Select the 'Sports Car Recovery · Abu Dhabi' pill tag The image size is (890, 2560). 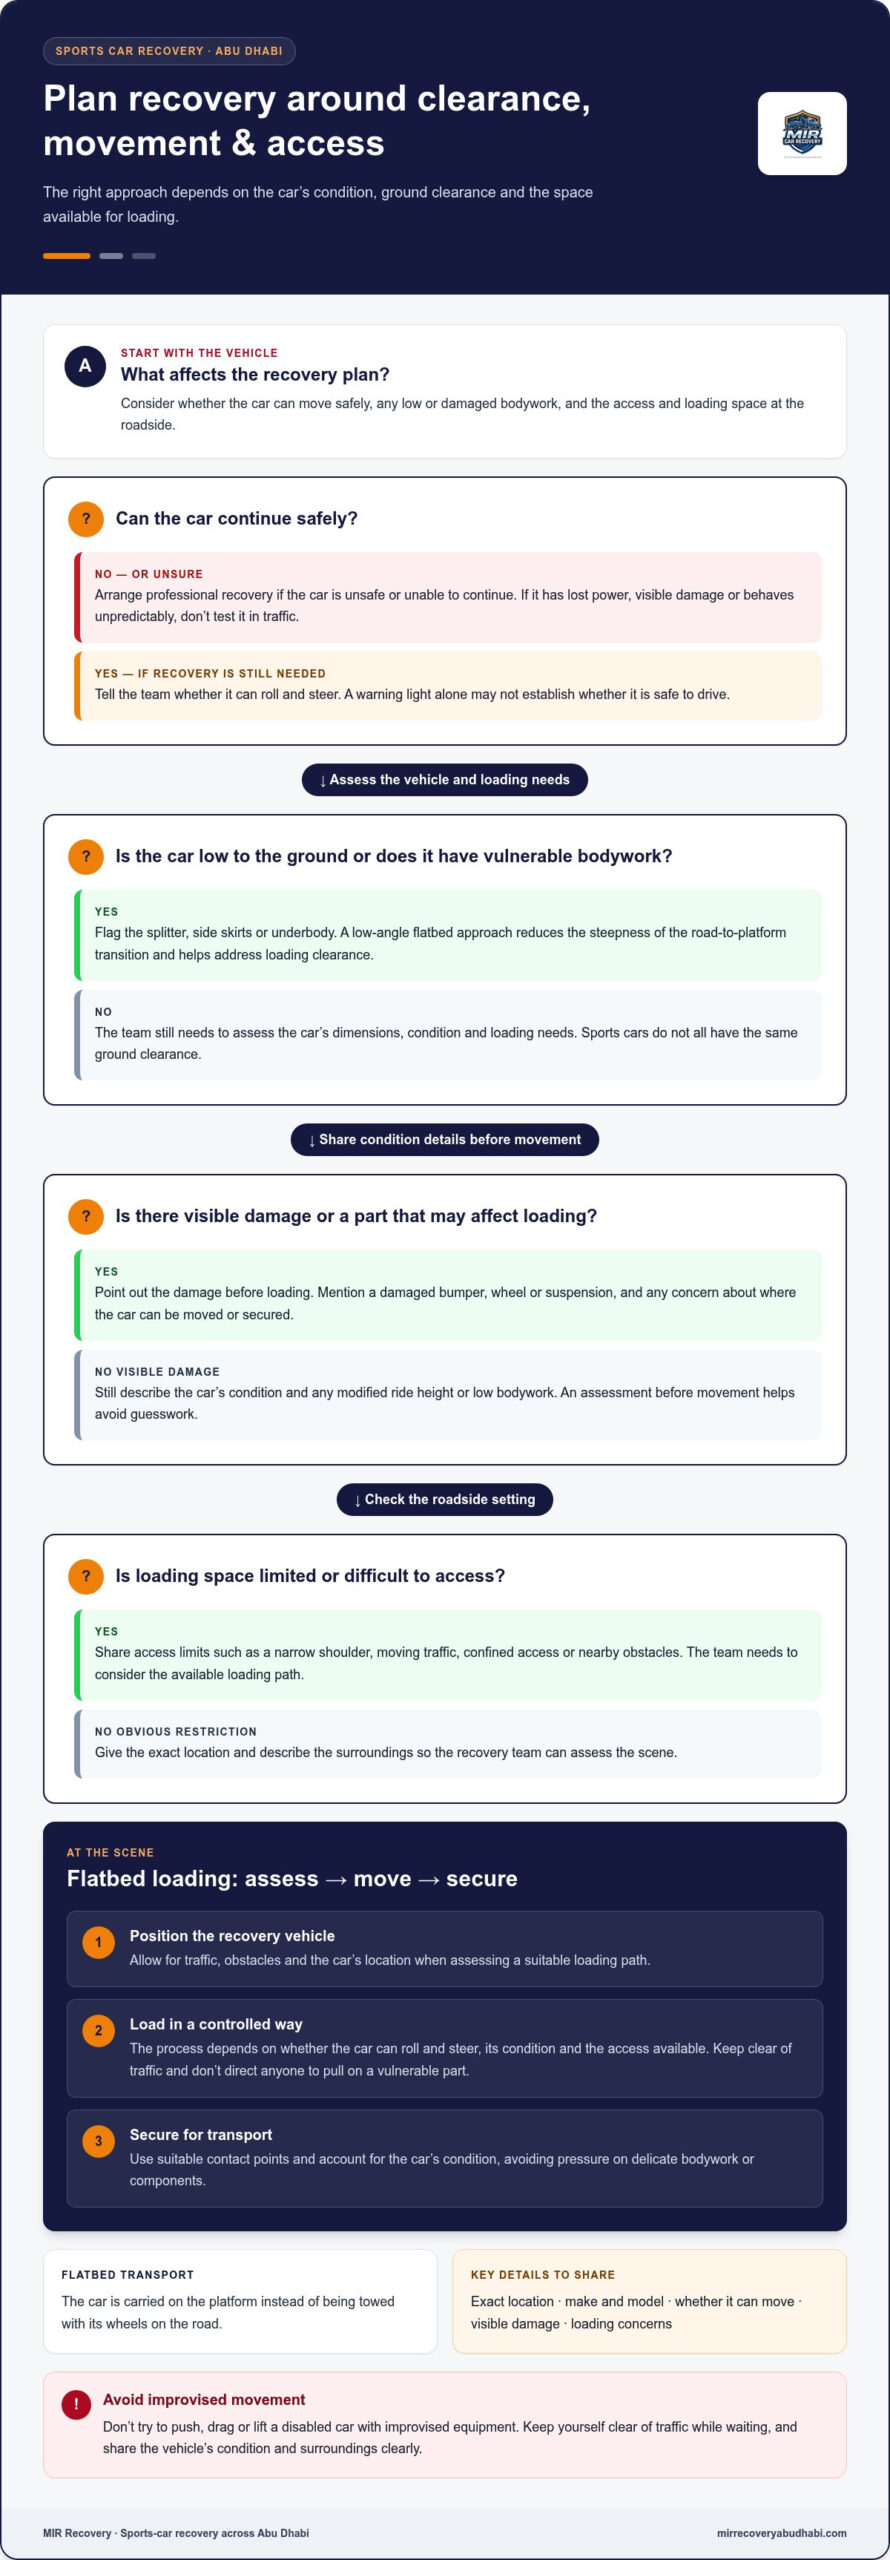pos(169,51)
